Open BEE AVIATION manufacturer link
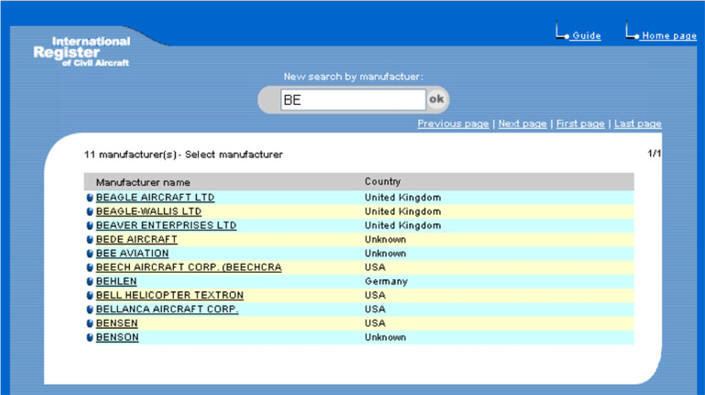 coord(132,253)
